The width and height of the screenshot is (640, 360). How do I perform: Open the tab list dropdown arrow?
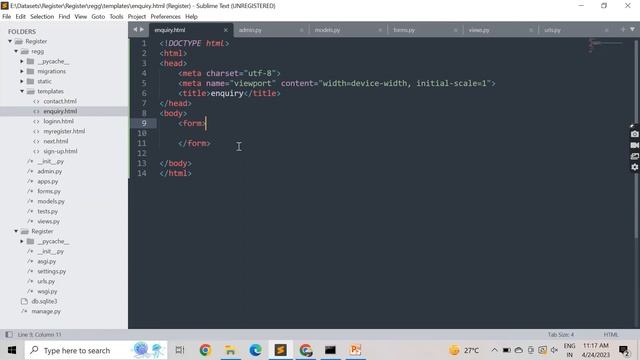632,29
